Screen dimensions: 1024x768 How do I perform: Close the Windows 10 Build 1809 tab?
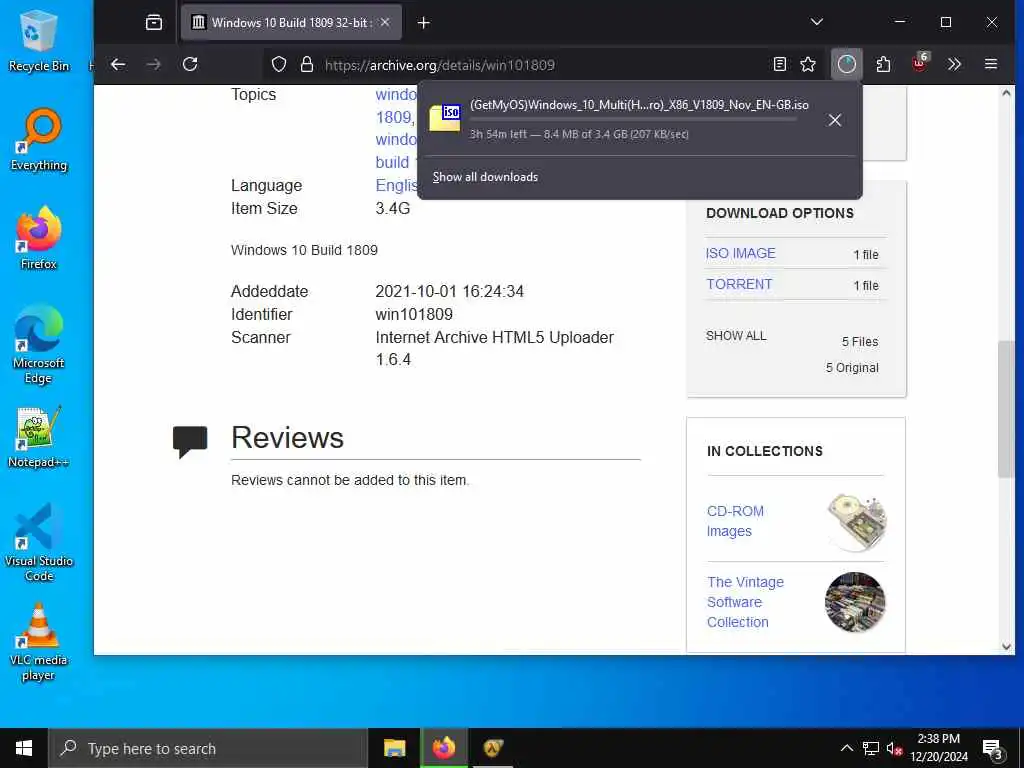[385, 23]
